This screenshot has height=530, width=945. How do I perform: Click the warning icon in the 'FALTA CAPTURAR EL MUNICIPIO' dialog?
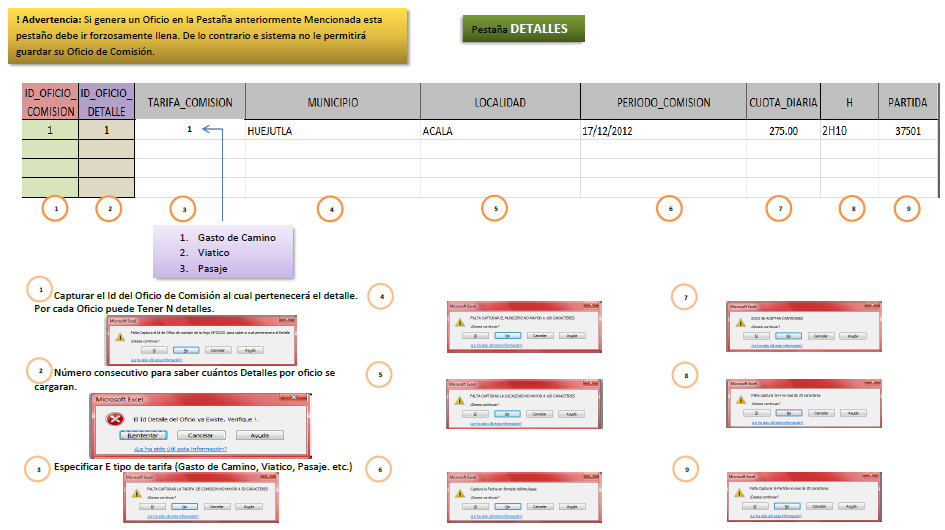459,323
